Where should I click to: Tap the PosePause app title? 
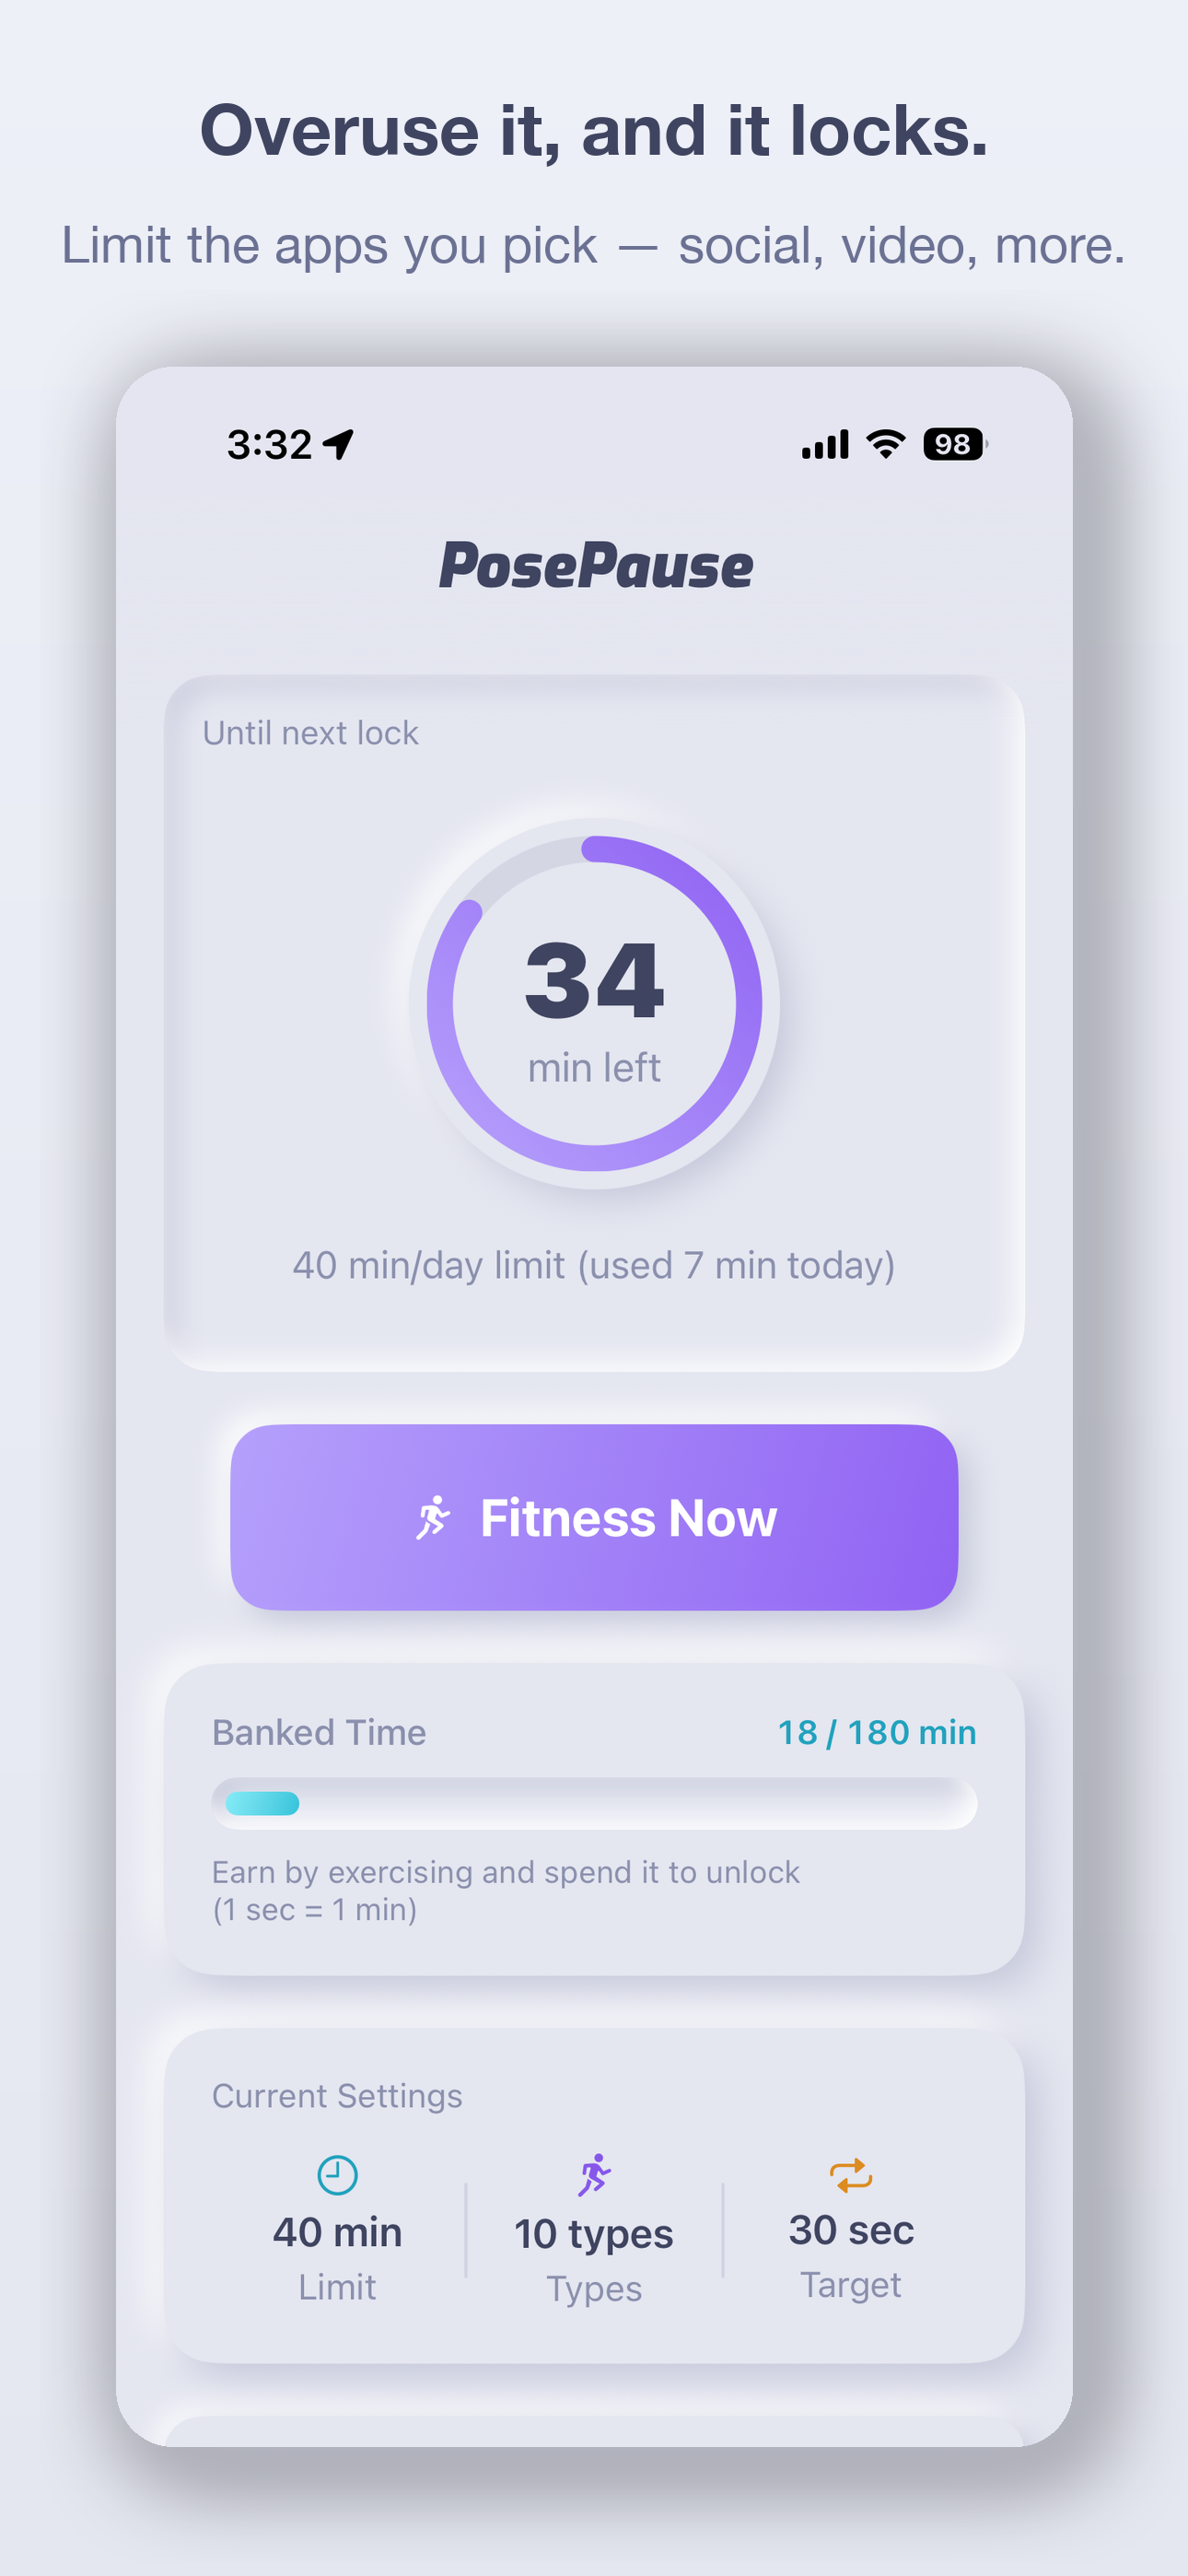pyautogui.click(x=595, y=566)
